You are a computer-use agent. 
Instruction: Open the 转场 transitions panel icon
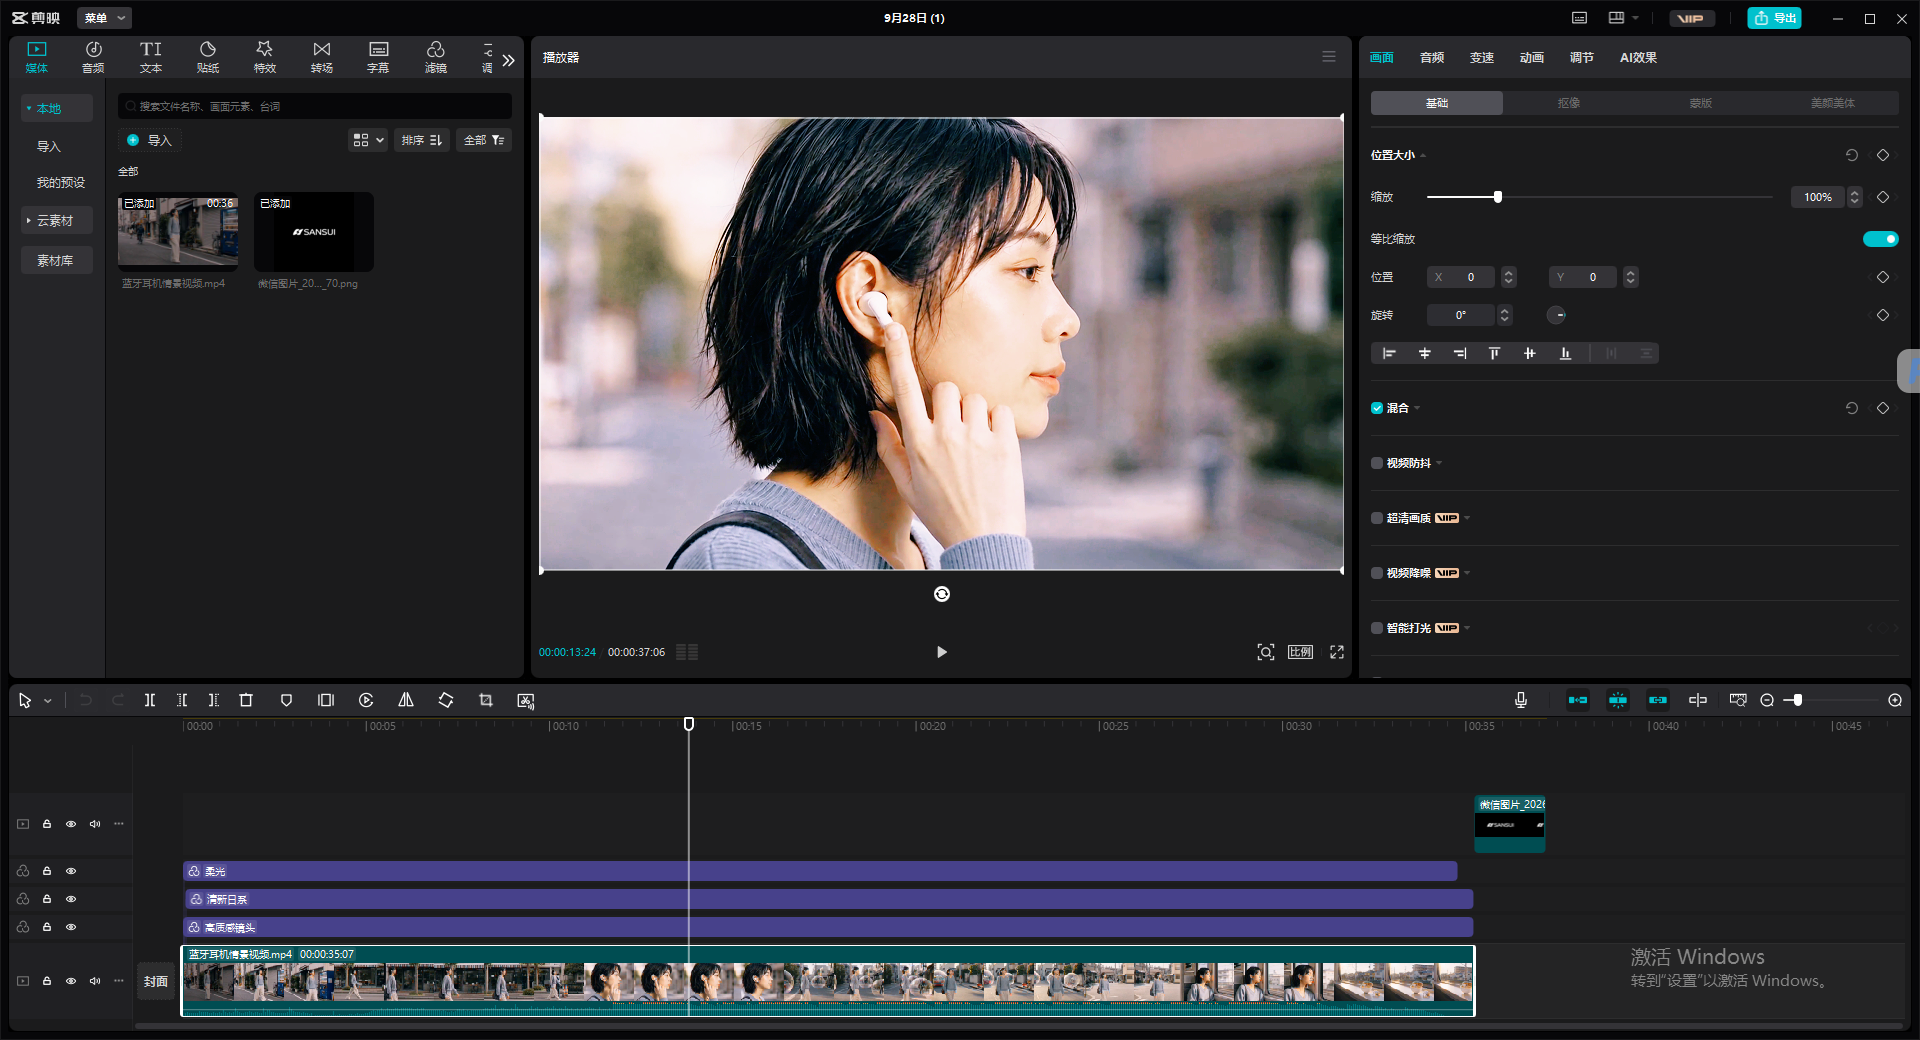tap(322, 57)
